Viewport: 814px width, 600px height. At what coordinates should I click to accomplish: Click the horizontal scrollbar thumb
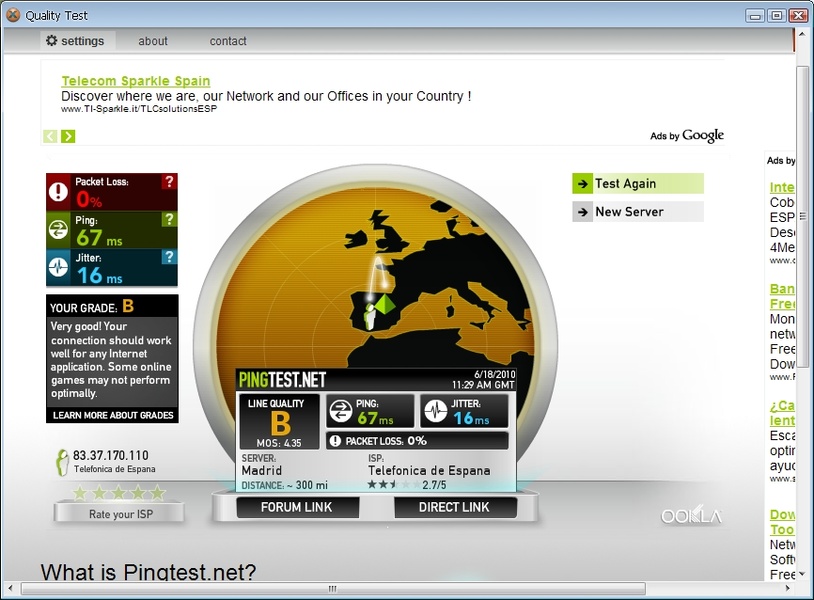pos(333,589)
